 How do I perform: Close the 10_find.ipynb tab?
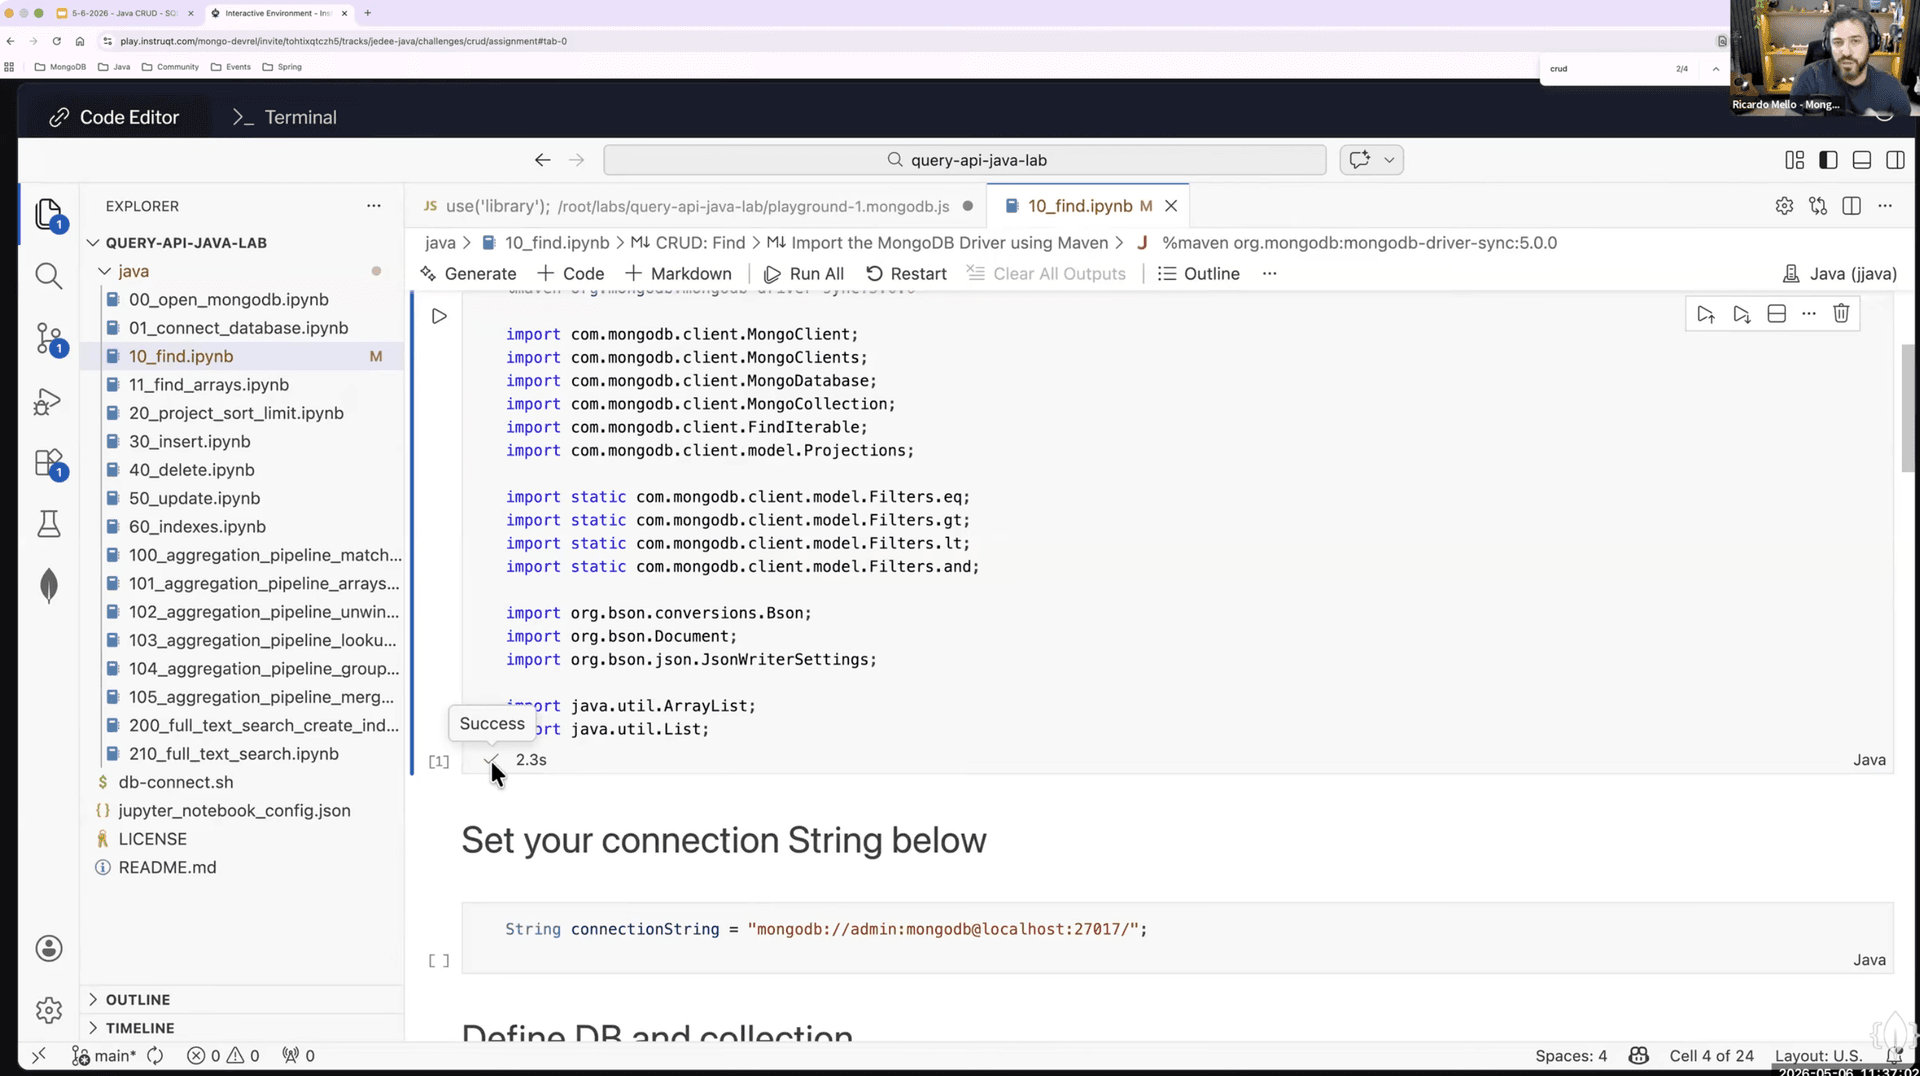click(x=1171, y=206)
